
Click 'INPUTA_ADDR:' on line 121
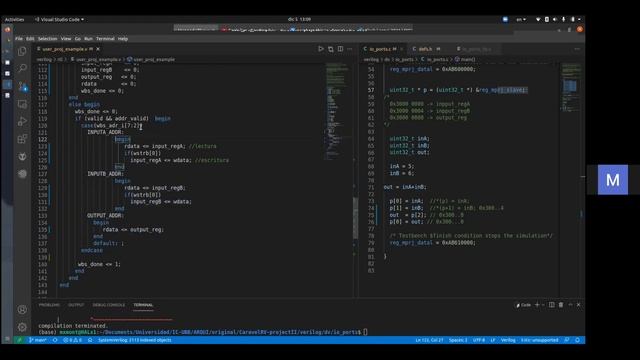(x=105, y=132)
